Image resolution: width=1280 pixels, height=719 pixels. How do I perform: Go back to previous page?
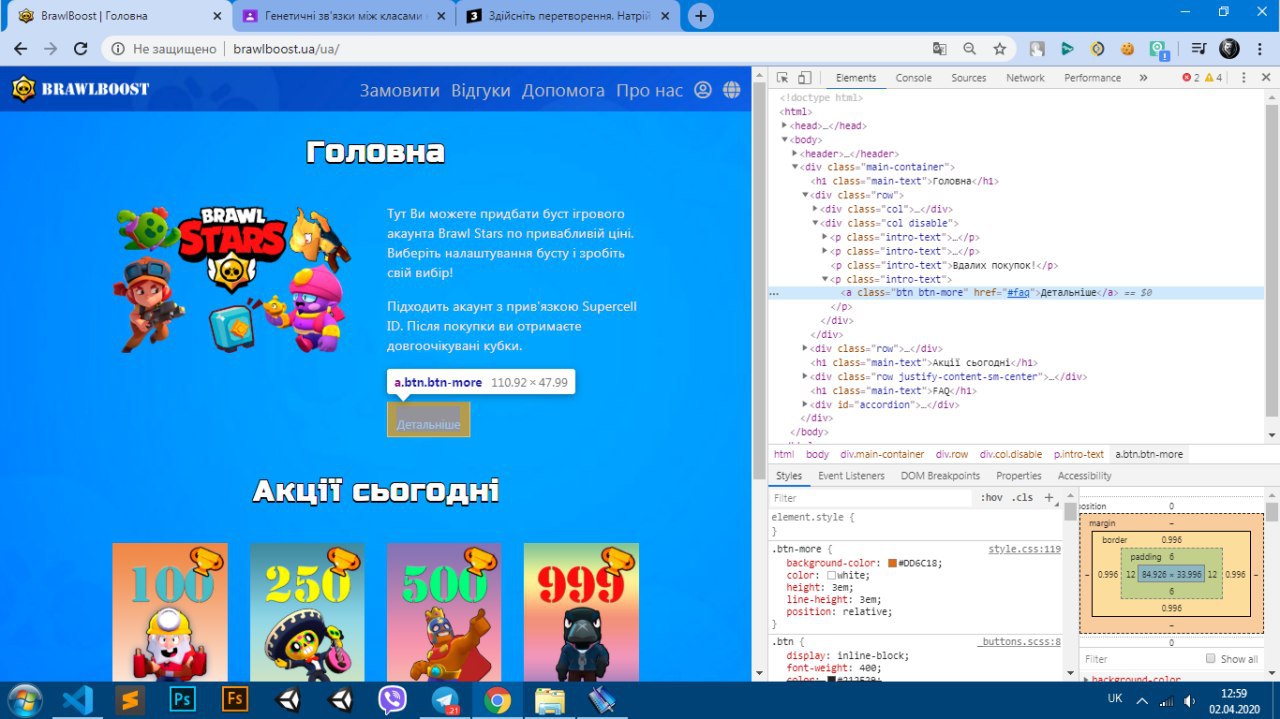(20, 48)
